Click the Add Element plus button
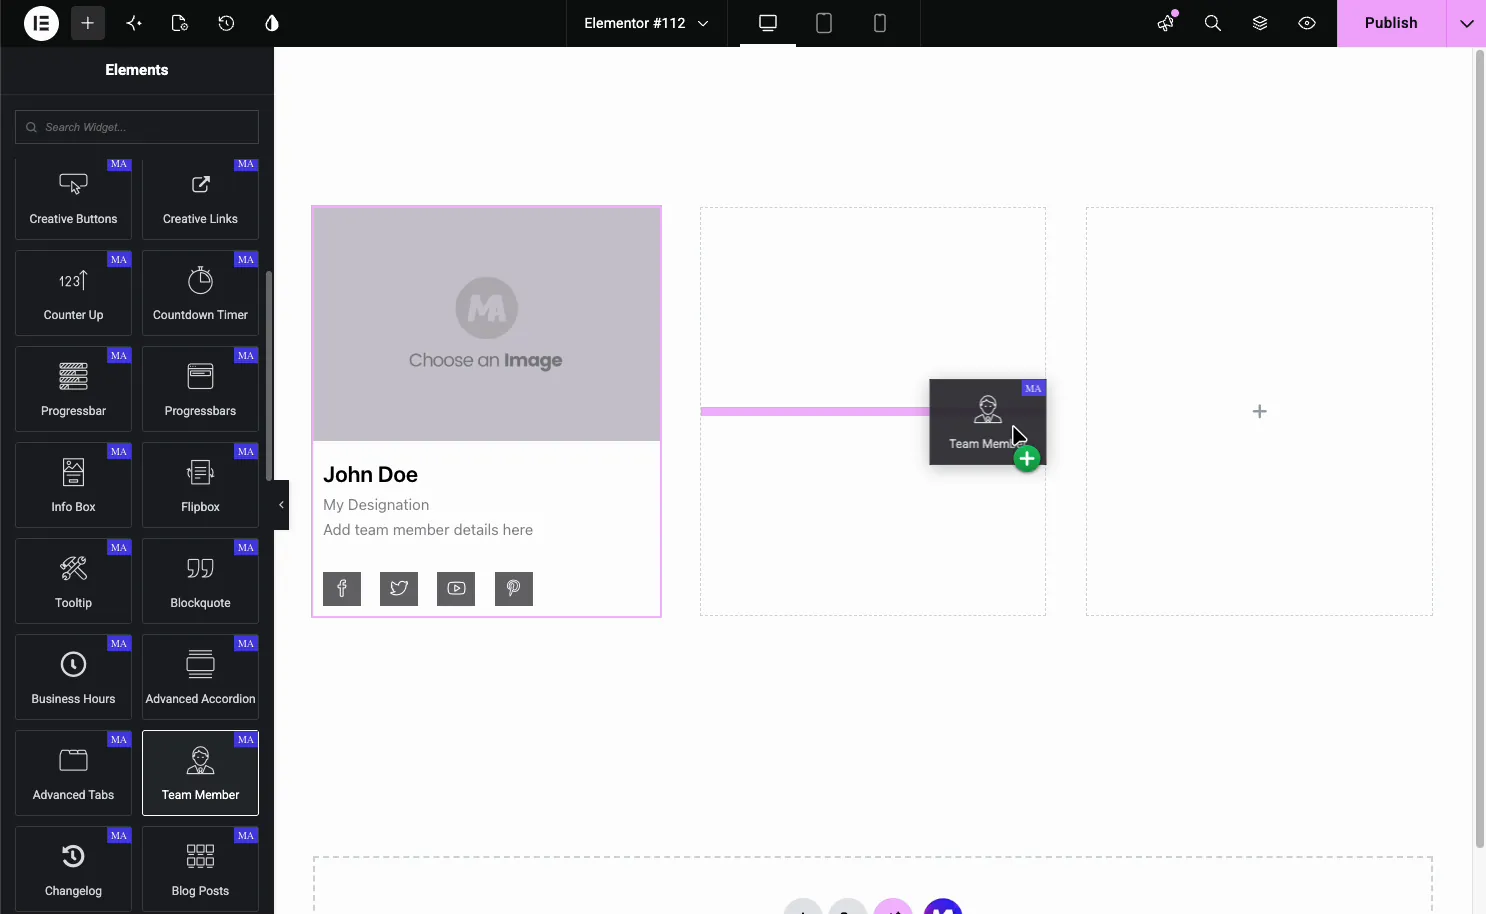1486x914 pixels. [x=88, y=23]
